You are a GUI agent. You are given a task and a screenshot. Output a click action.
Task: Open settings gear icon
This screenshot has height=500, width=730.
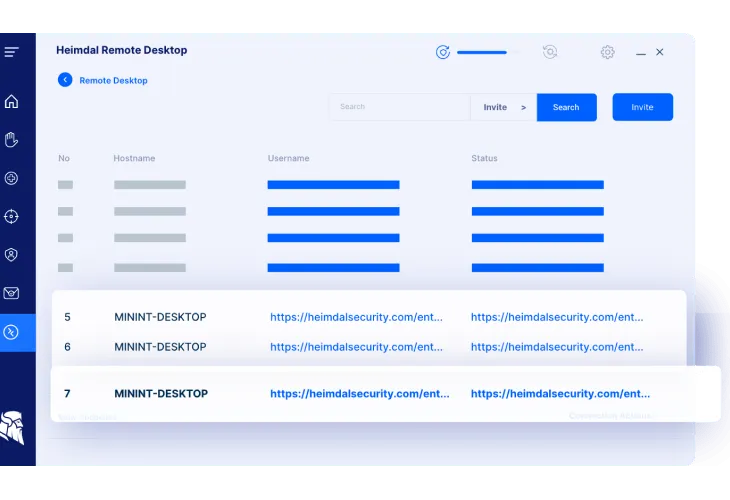click(x=608, y=52)
